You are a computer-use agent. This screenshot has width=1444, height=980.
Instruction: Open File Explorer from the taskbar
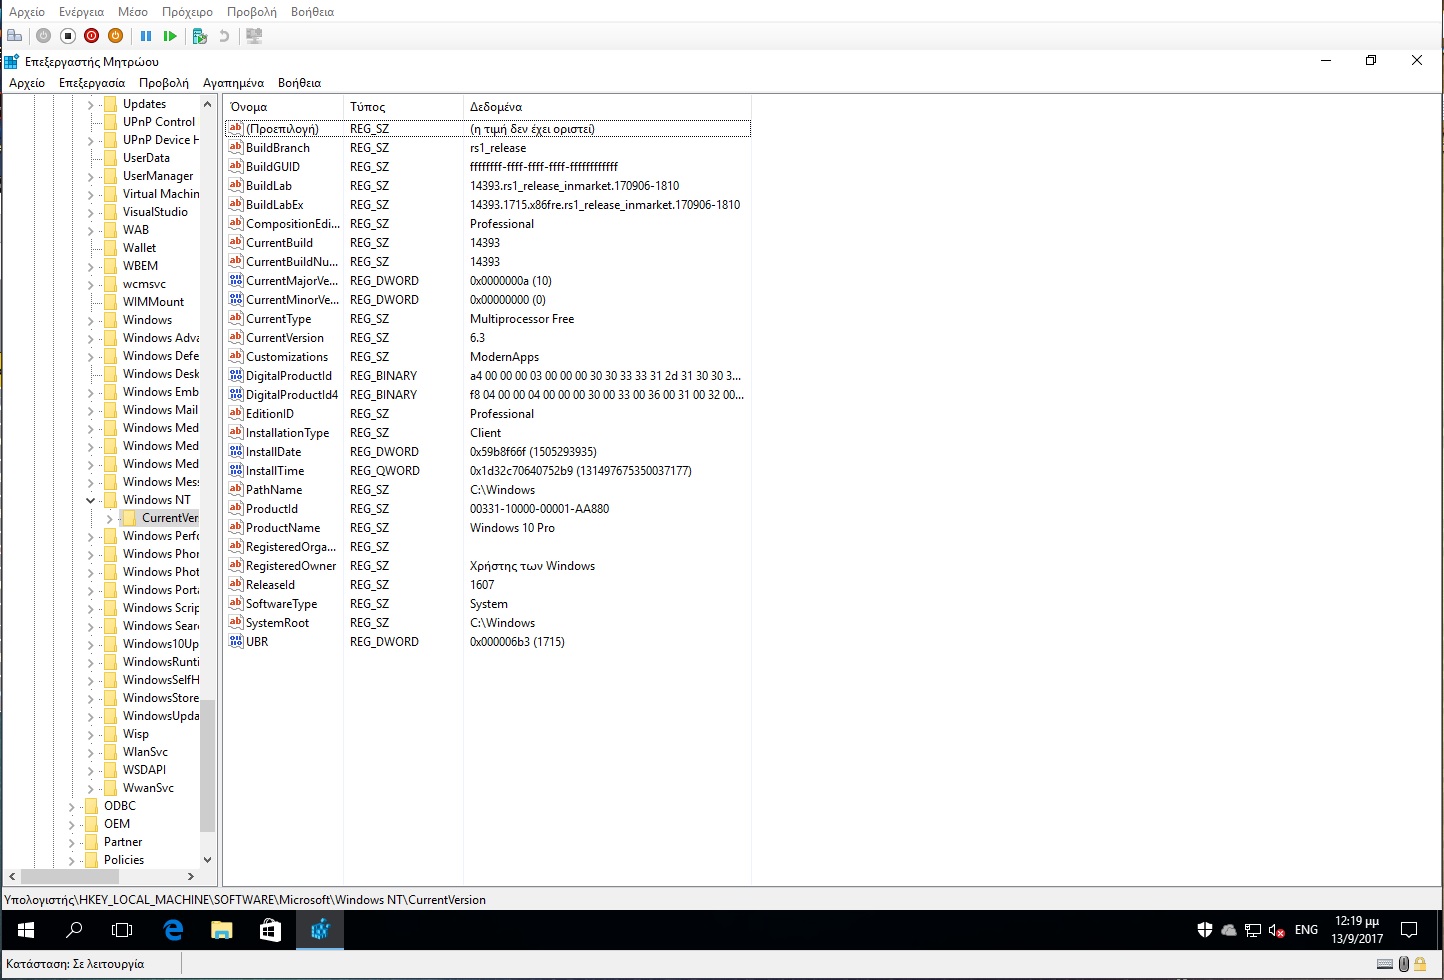pos(221,930)
